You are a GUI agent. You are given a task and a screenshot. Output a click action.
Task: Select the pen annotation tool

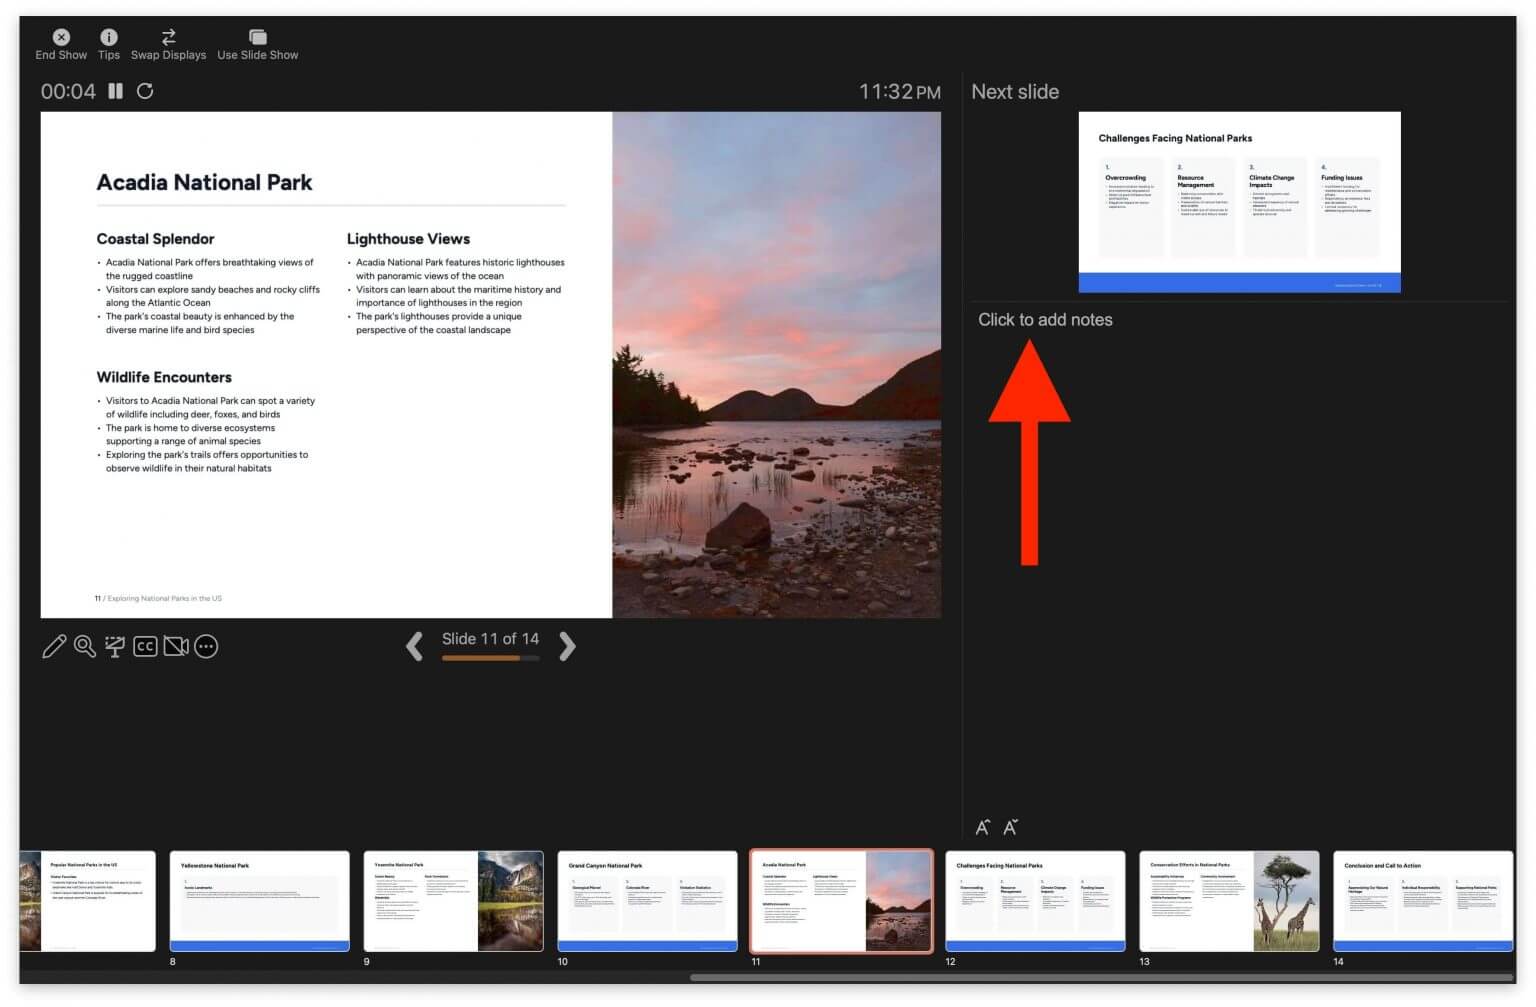54,646
